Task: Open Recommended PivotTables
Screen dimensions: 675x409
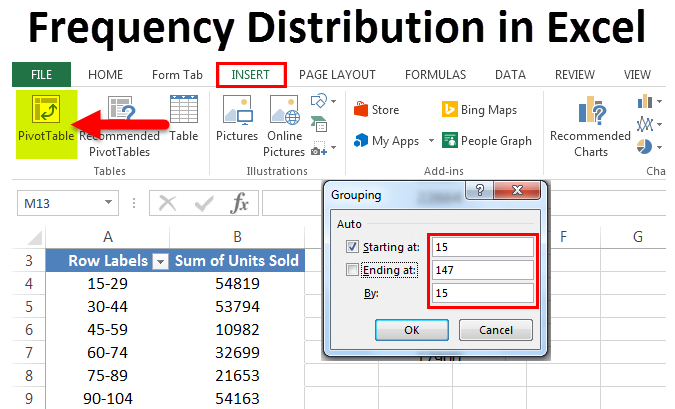Action: pyautogui.click(x=121, y=125)
